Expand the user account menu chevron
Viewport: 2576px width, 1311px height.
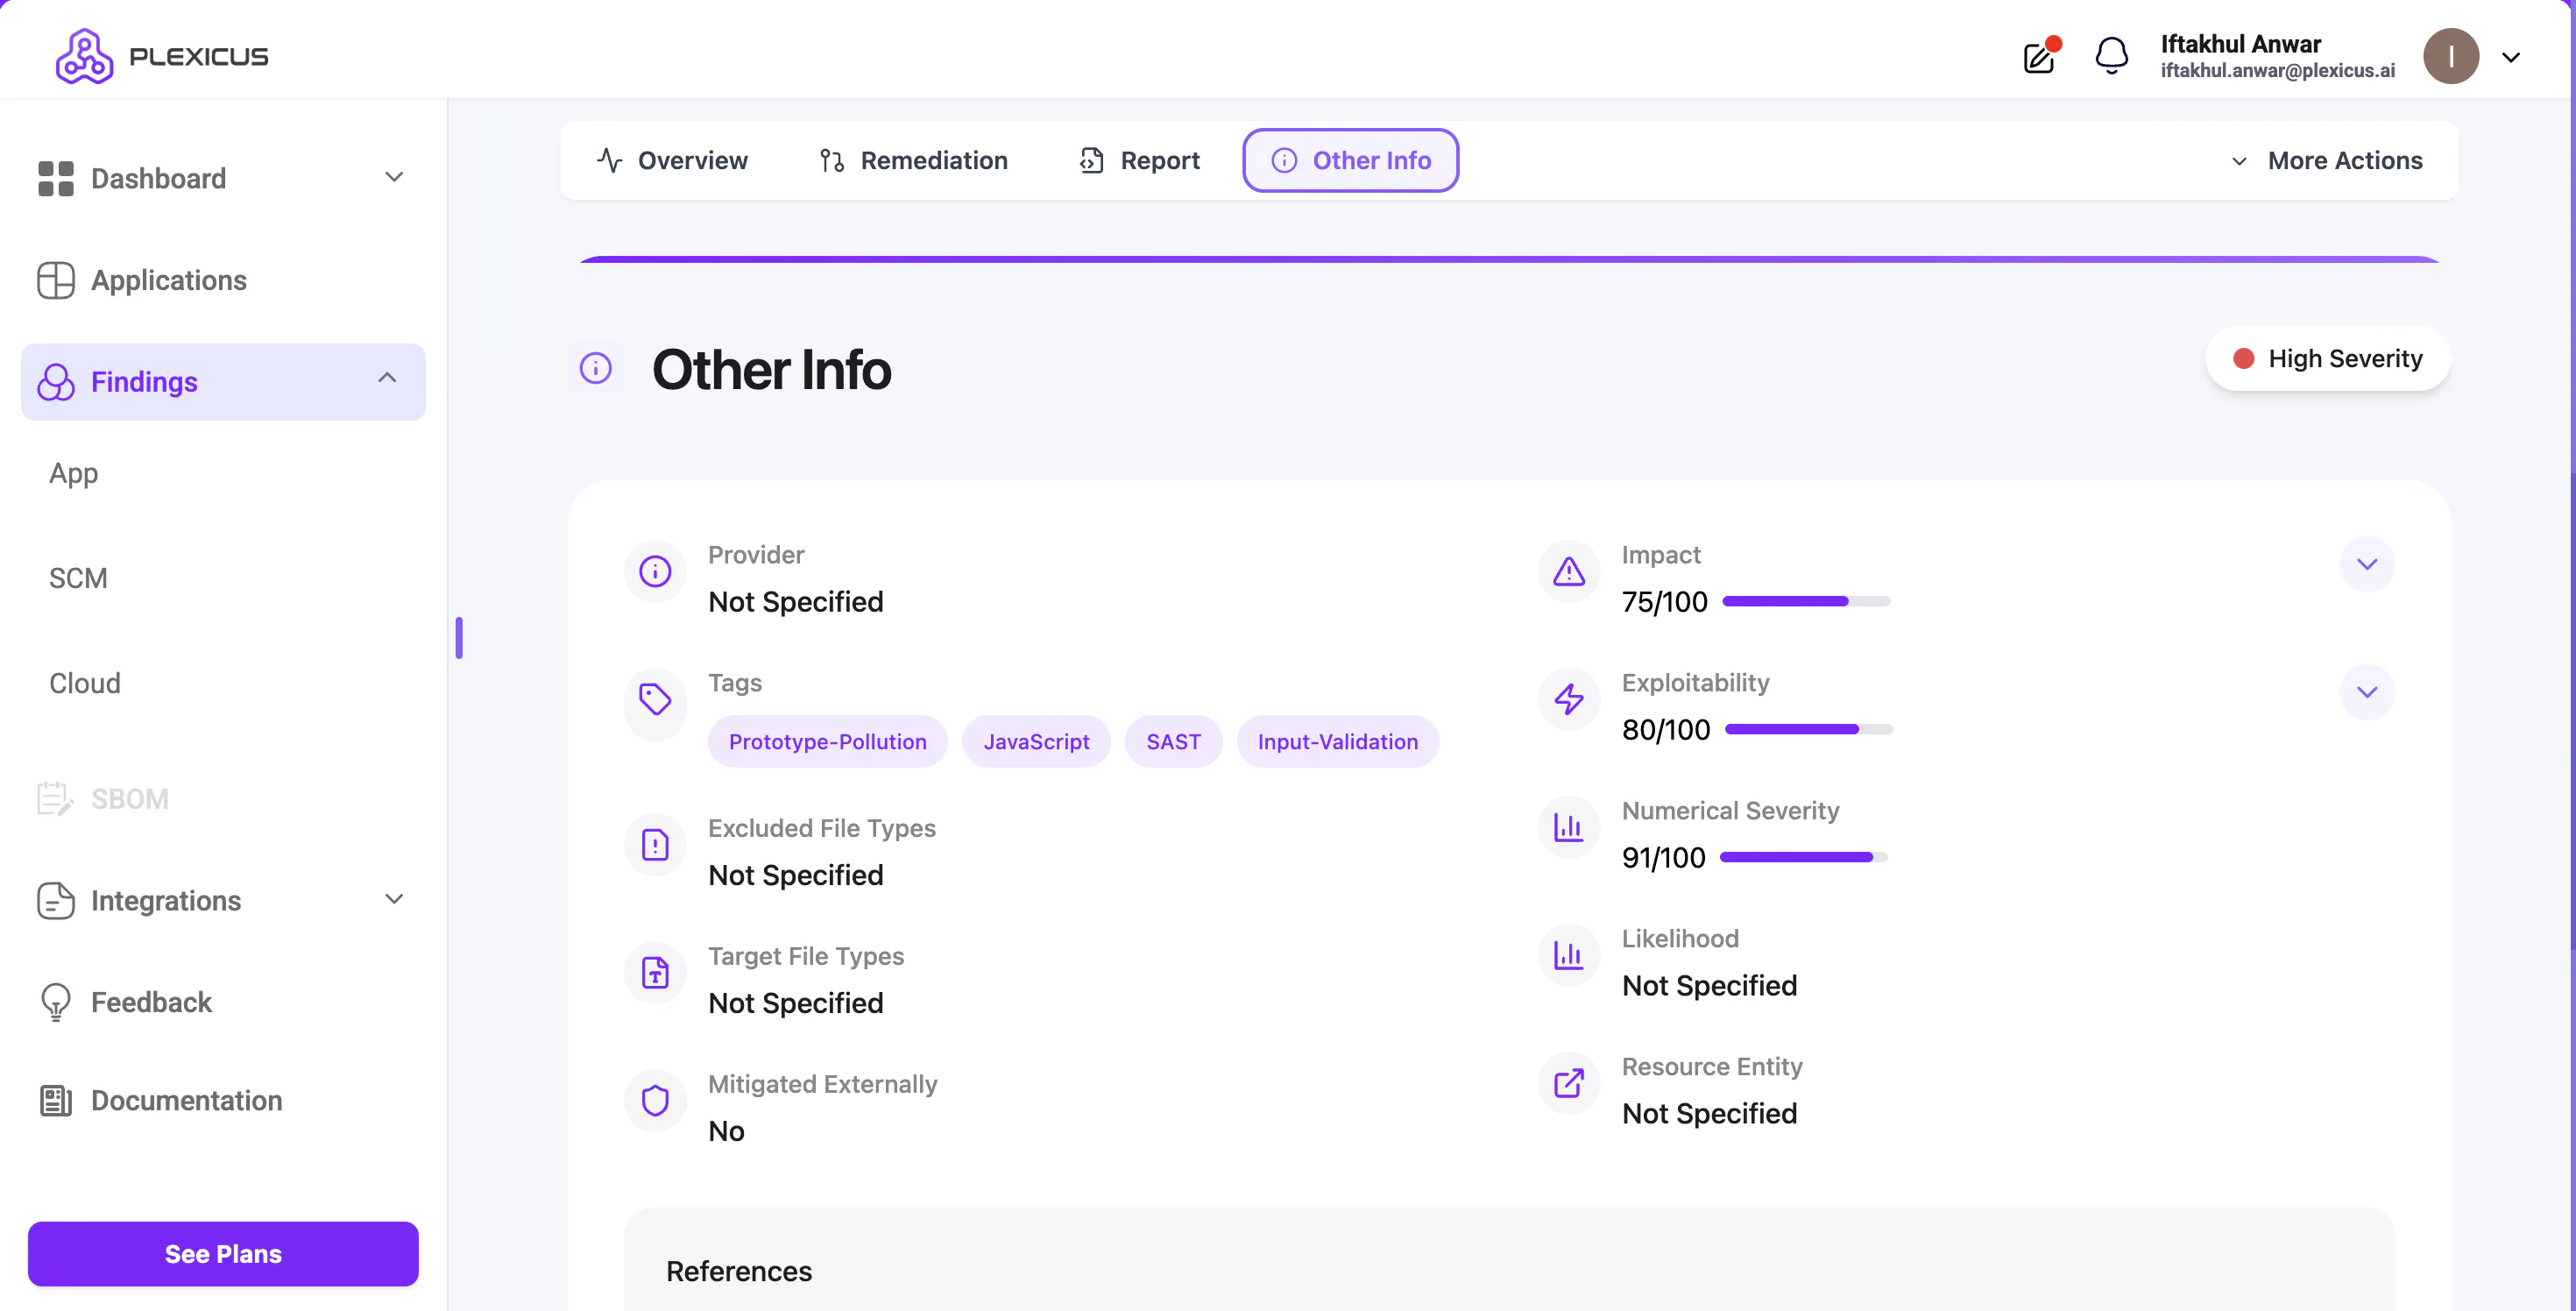(2510, 57)
